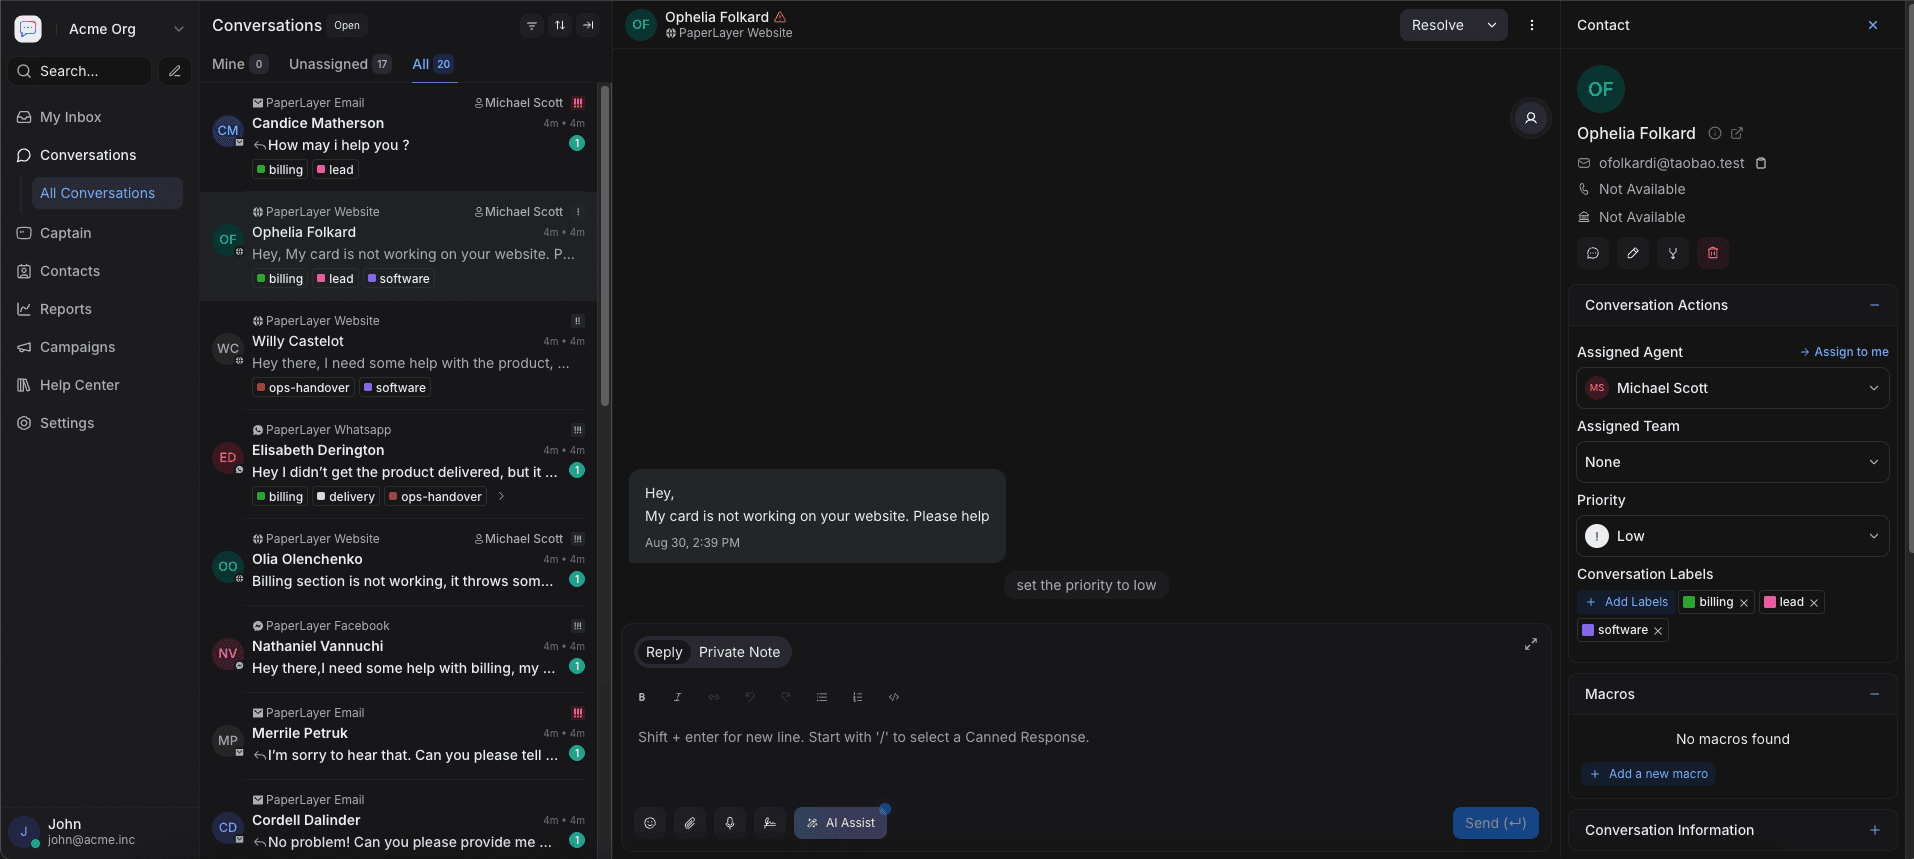The height and width of the screenshot is (859, 1914).
Task: Collapse the conversation list panel
Action: [x=588, y=26]
